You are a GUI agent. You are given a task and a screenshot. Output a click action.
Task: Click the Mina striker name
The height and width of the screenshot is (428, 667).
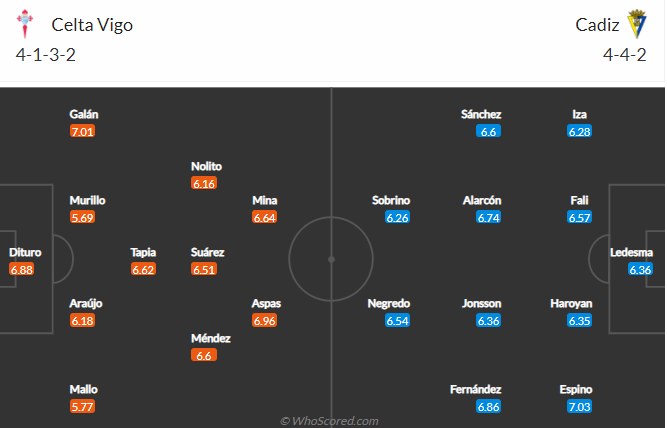[265, 200]
